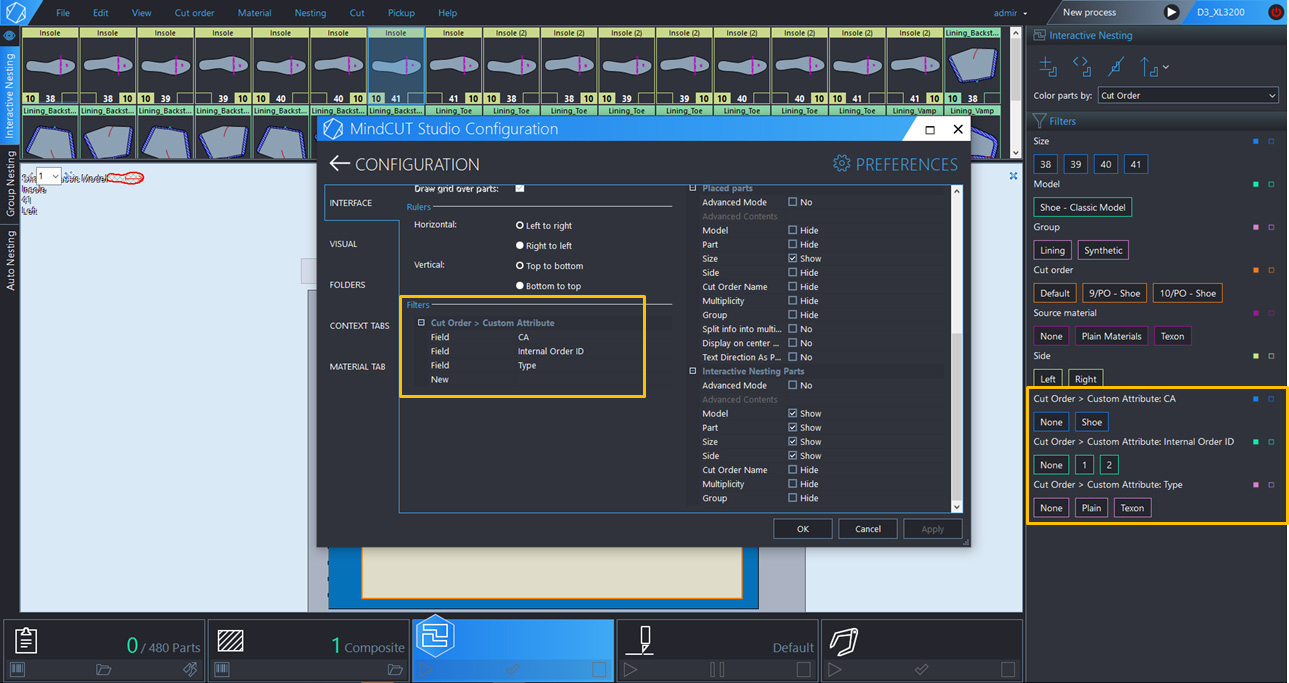
Task: Click the eye icon above the Interactive Nesting side tab
Action: [10, 35]
